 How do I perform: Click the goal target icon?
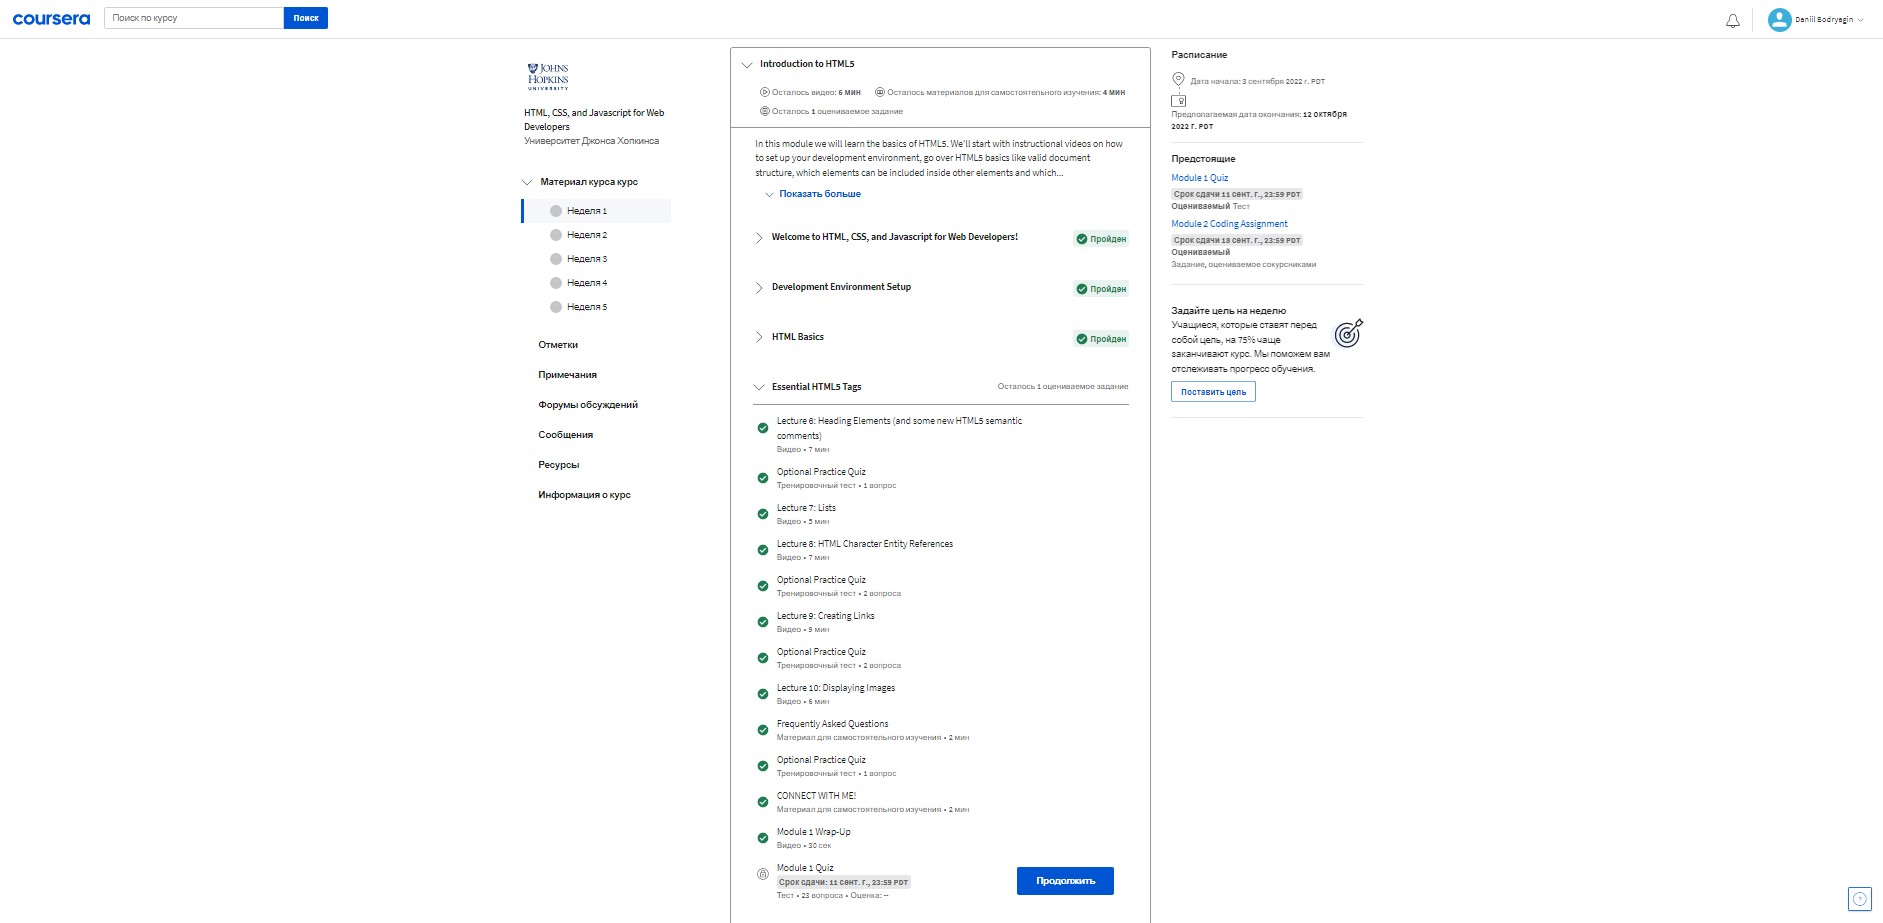1349,333
